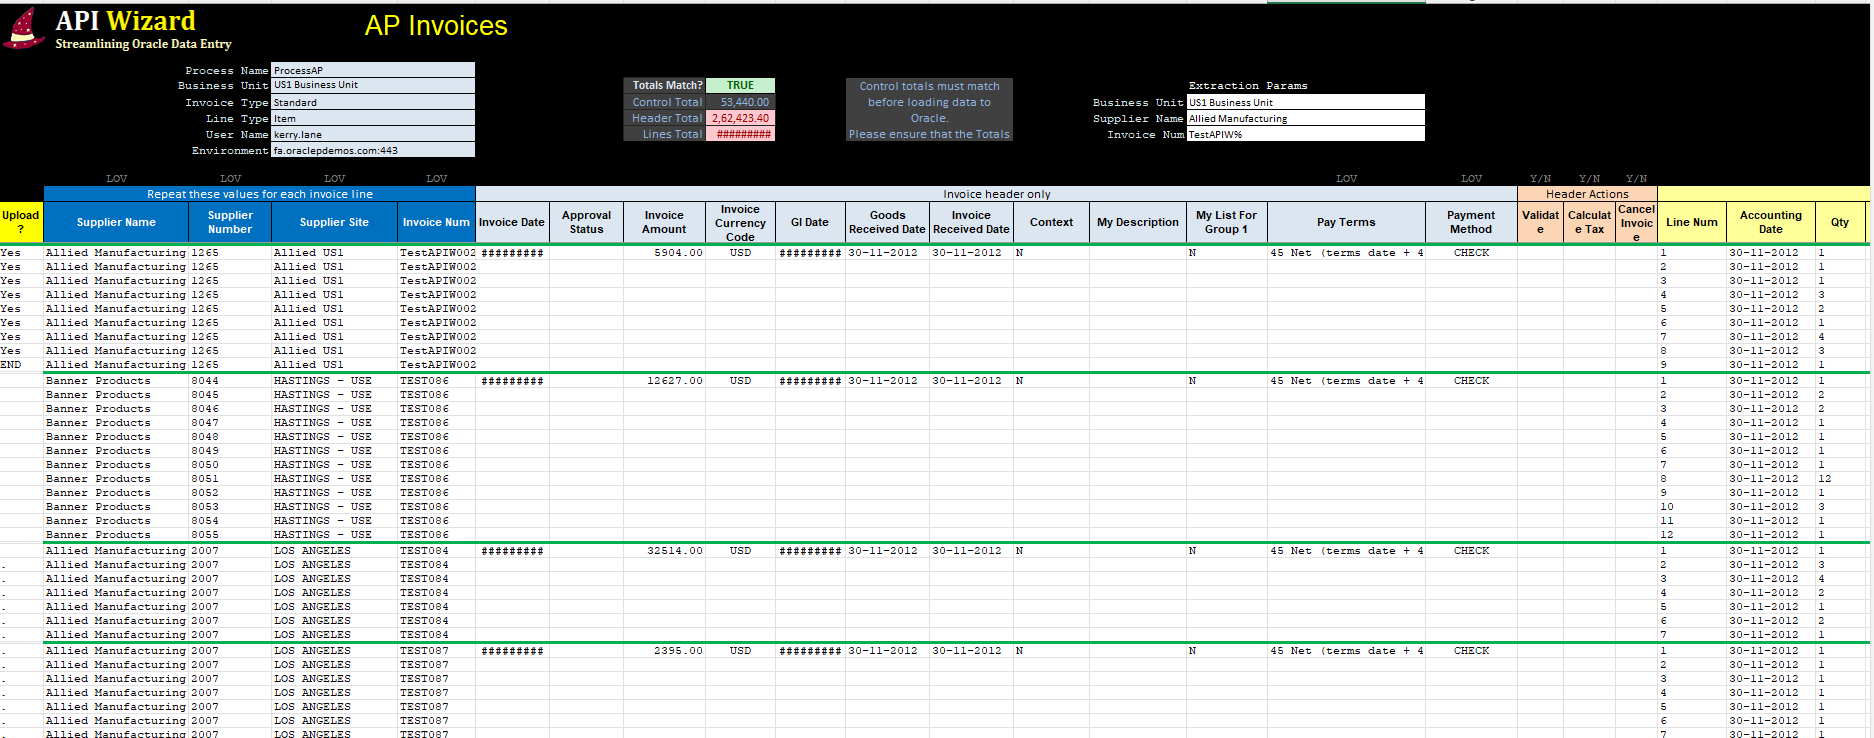The width and height of the screenshot is (1874, 738).
Task: Select supplier number cell 8044
Action: pyautogui.click(x=230, y=381)
